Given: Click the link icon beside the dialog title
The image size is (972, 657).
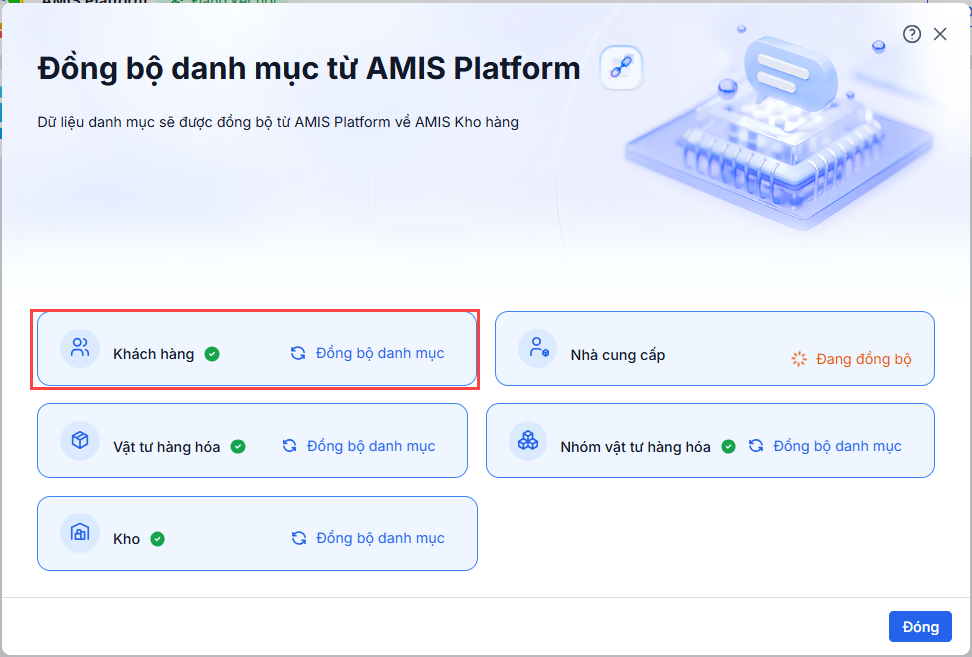Looking at the screenshot, I should click(x=621, y=68).
